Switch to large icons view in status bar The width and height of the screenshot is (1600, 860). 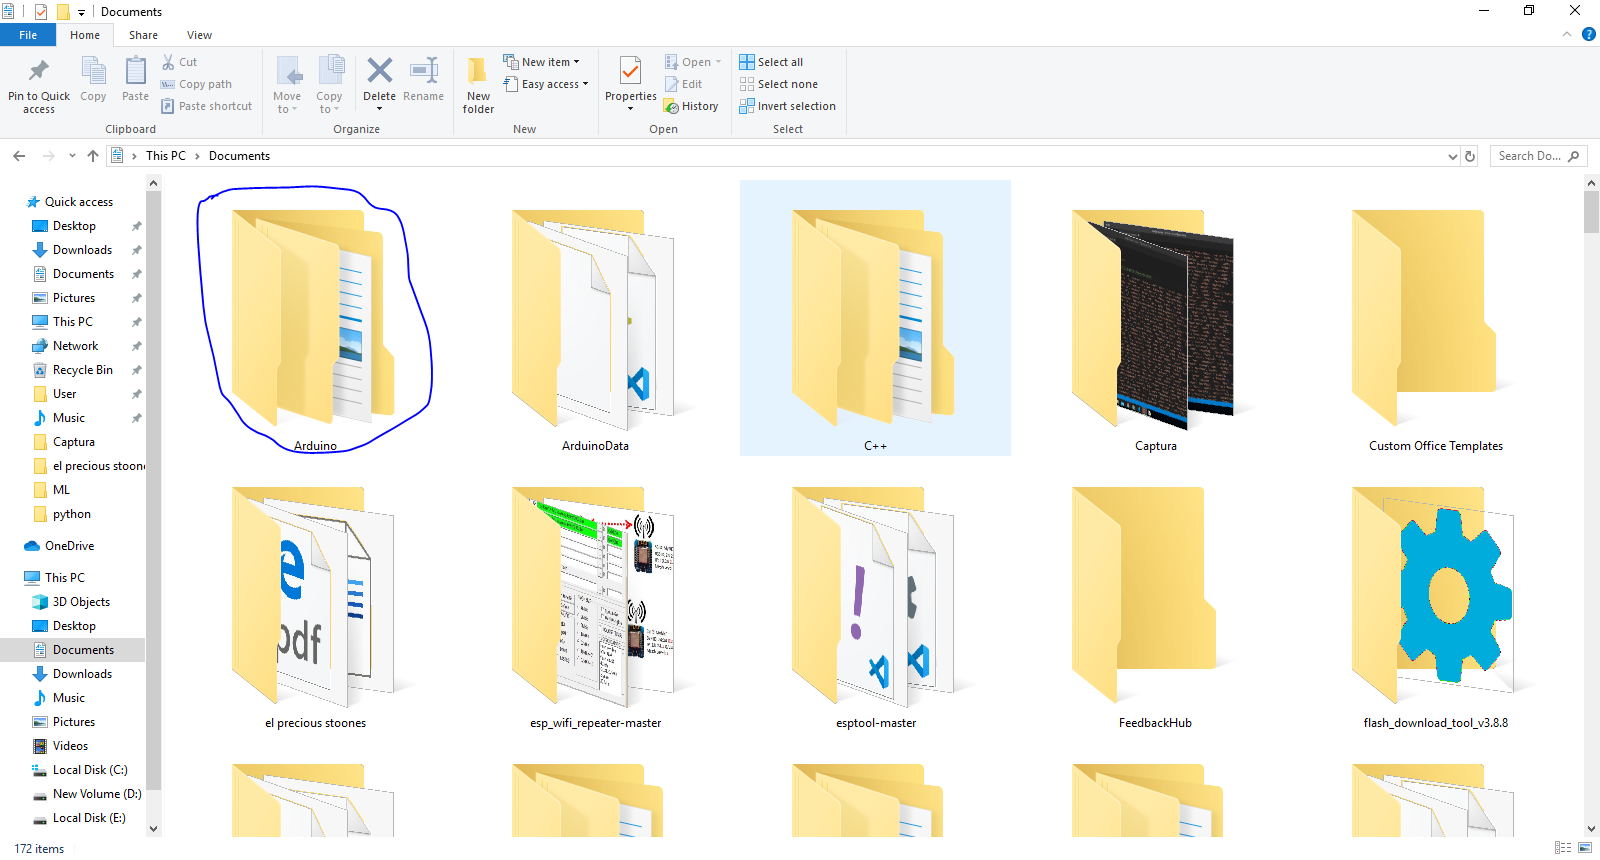(1585, 848)
